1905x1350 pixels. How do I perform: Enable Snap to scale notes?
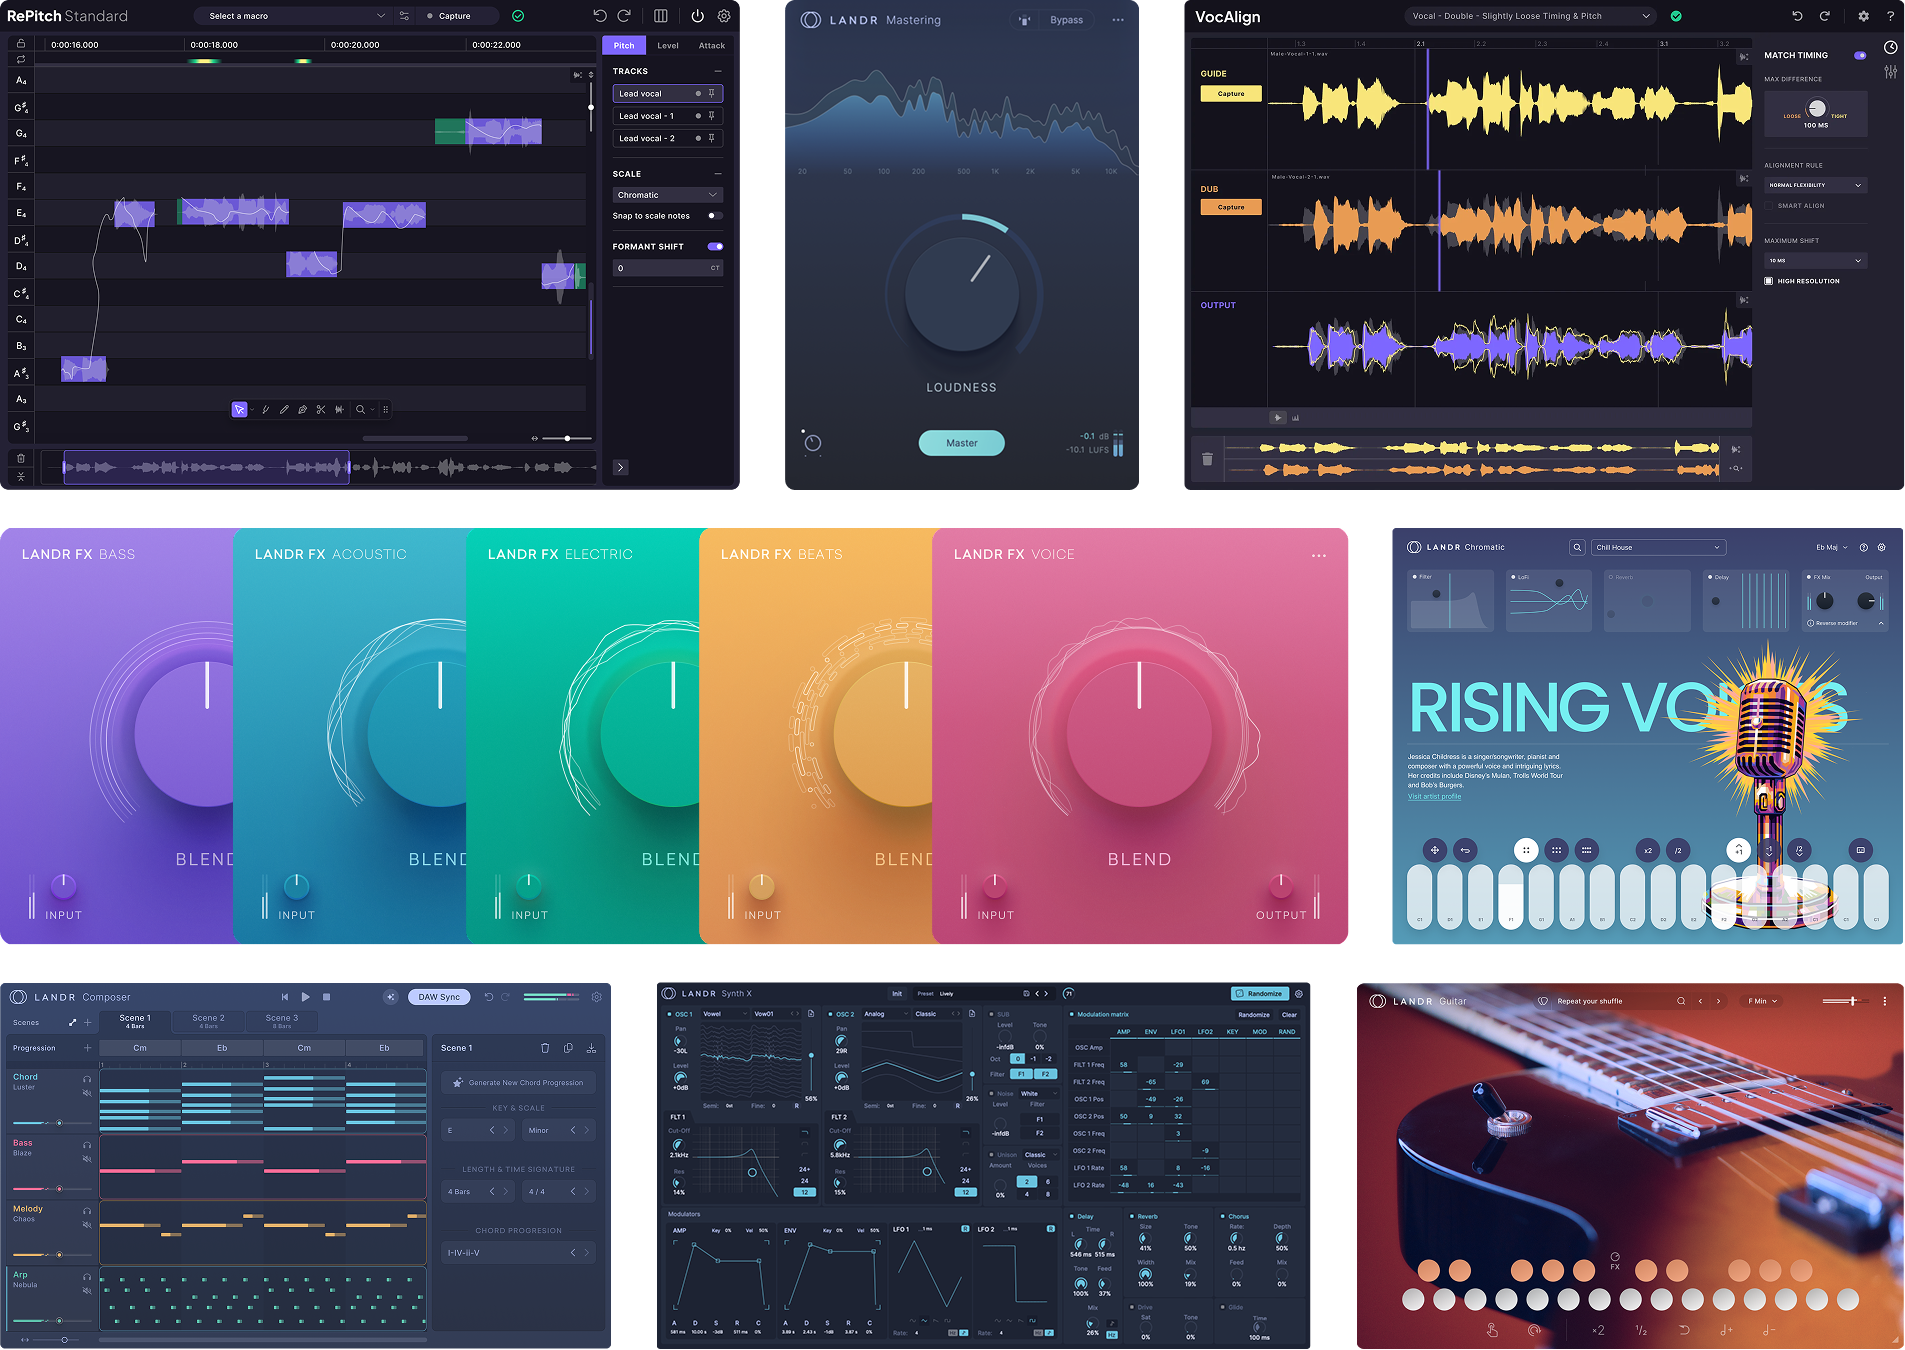point(714,216)
